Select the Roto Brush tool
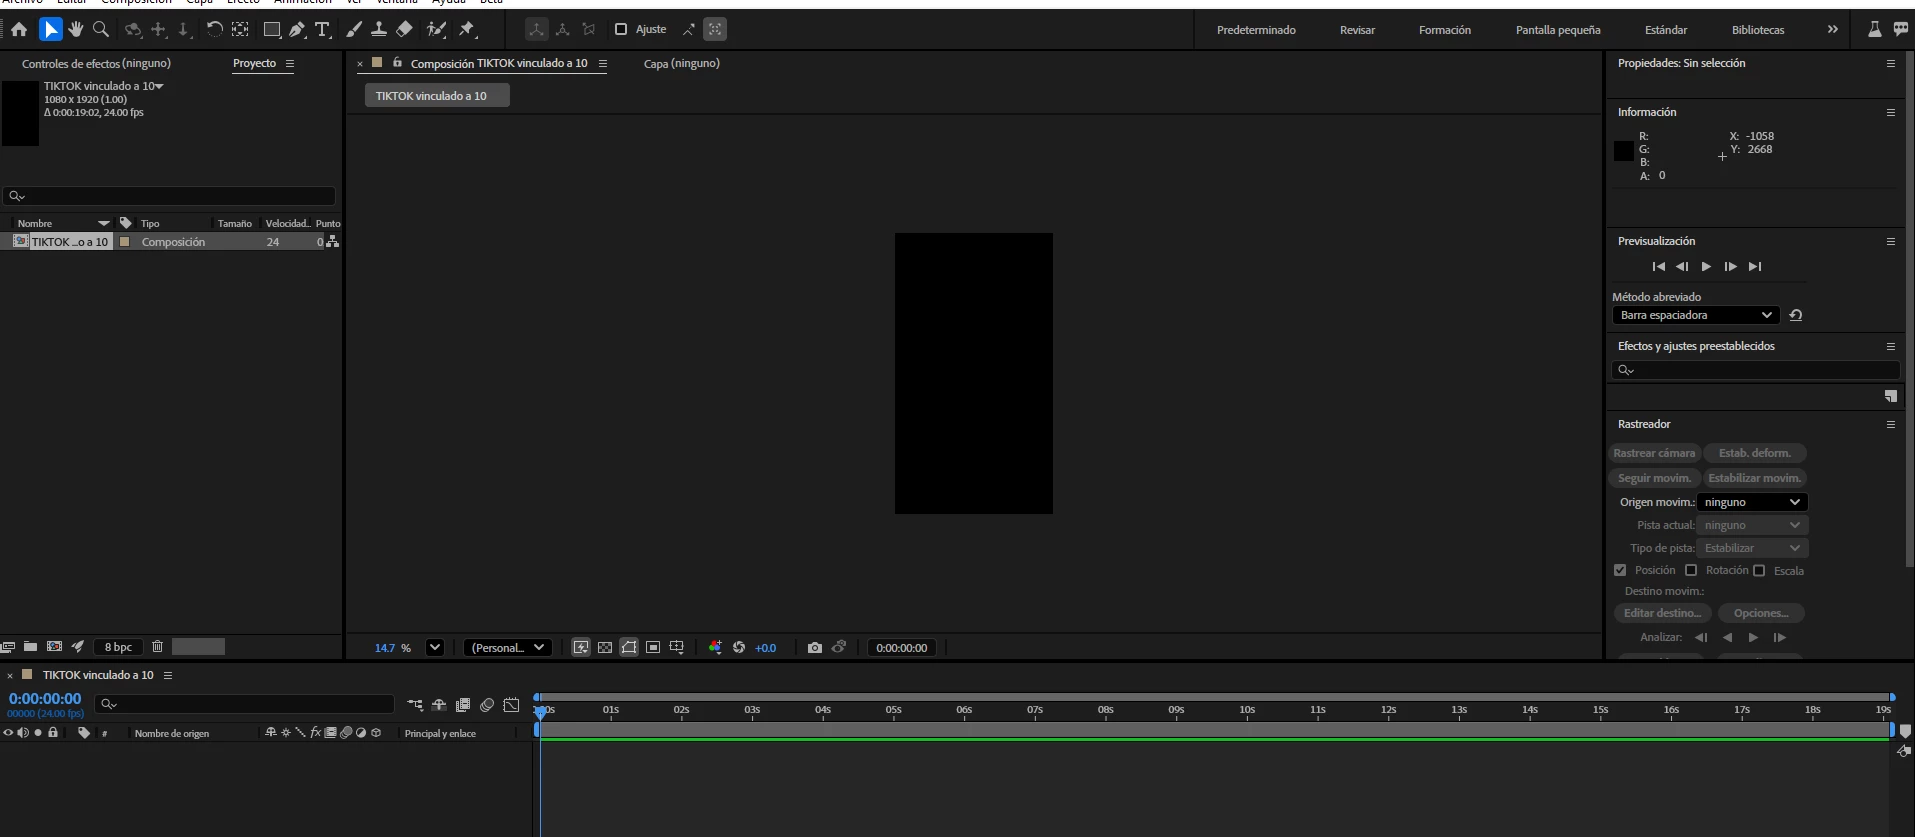 (436, 30)
